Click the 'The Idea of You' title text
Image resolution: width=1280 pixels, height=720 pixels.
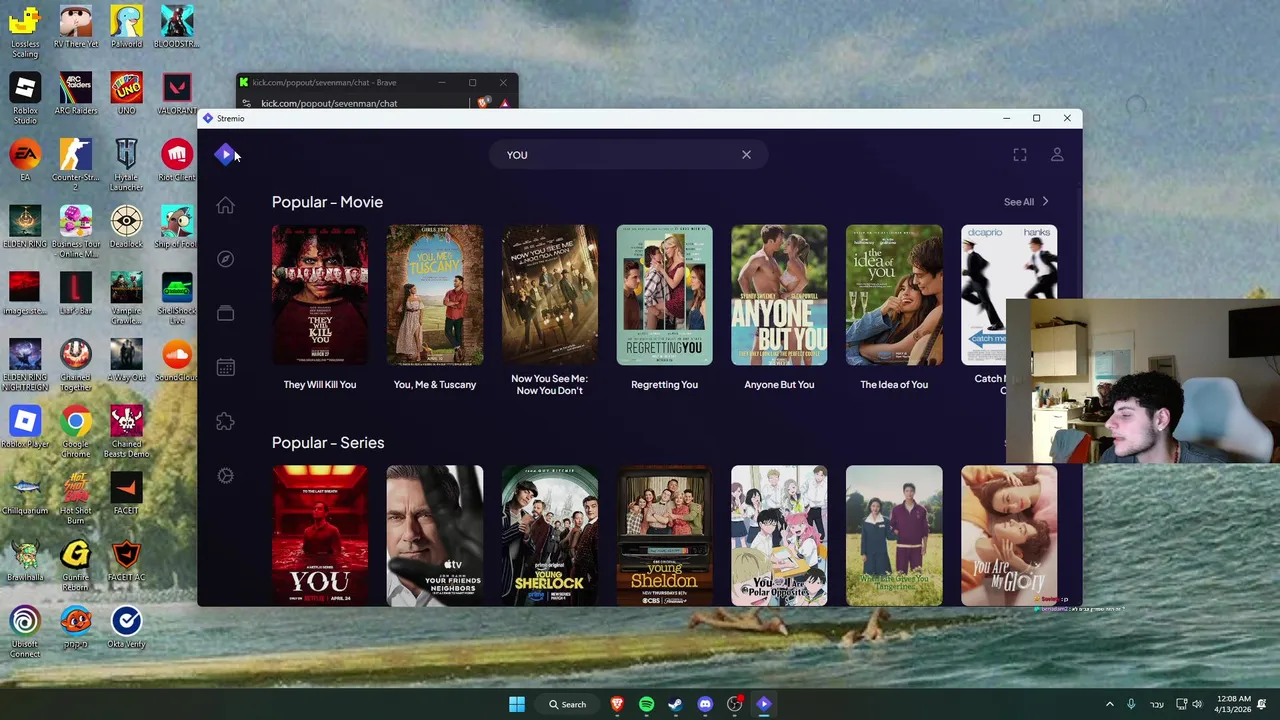tap(894, 384)
